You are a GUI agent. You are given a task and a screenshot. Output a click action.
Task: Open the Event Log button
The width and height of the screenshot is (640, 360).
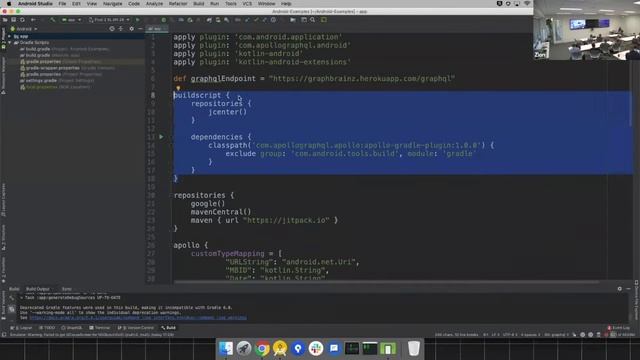(618, 328)
